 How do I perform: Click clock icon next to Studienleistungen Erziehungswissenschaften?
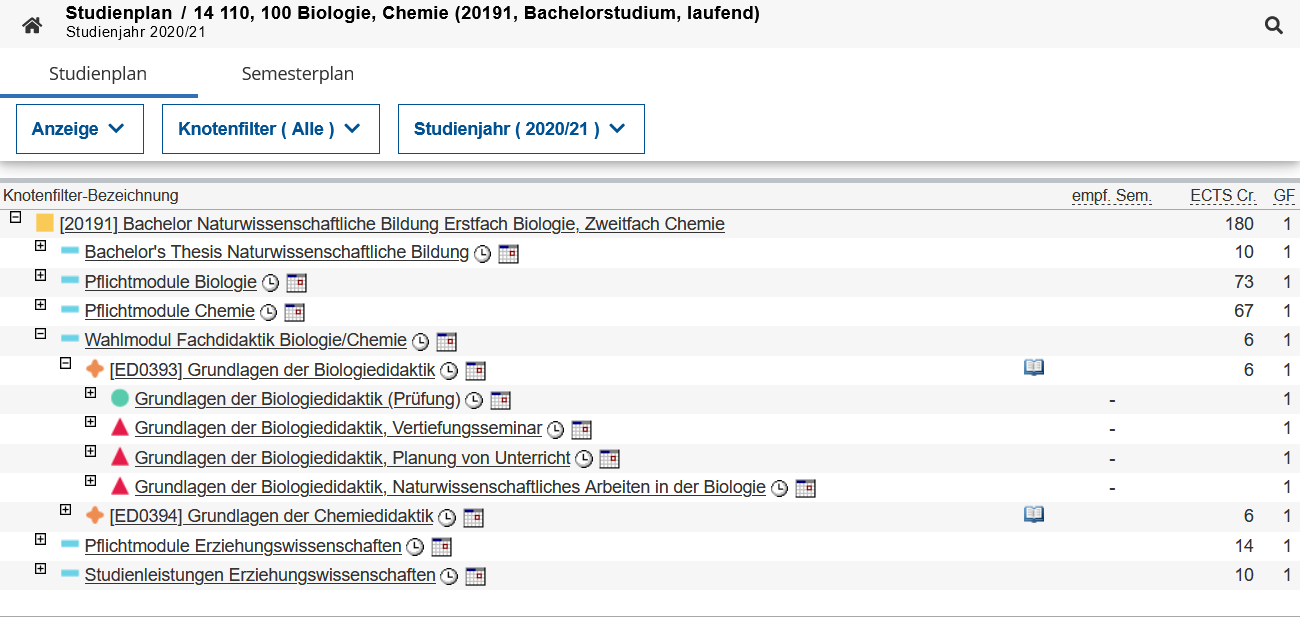point(450,576)
